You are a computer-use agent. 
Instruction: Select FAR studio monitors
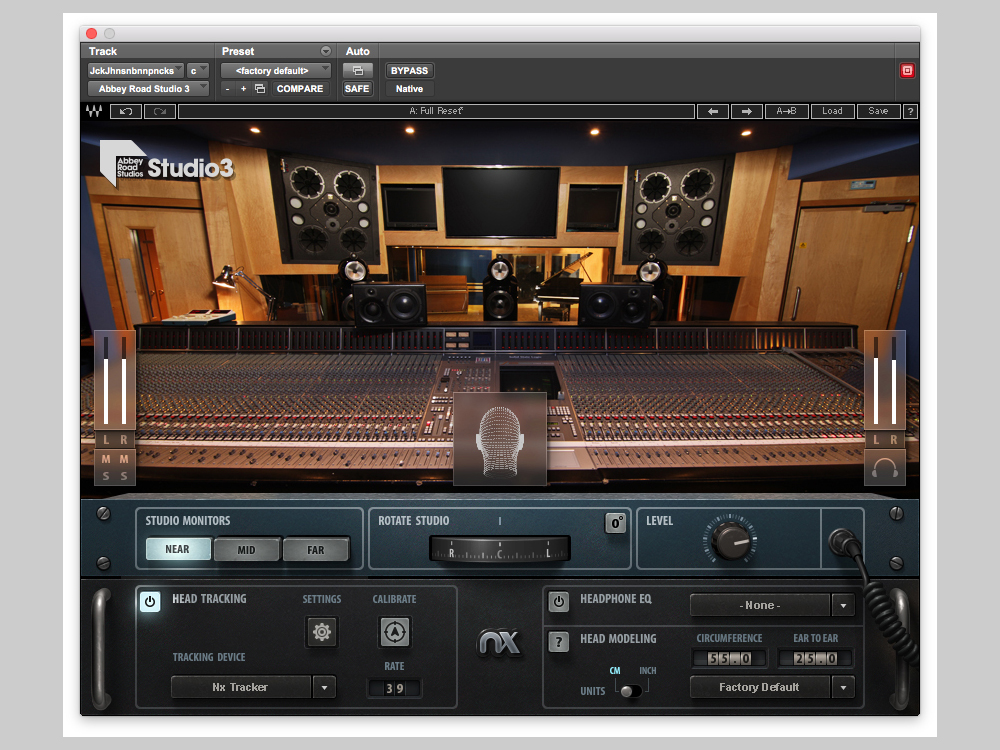[x=316, y=549]
